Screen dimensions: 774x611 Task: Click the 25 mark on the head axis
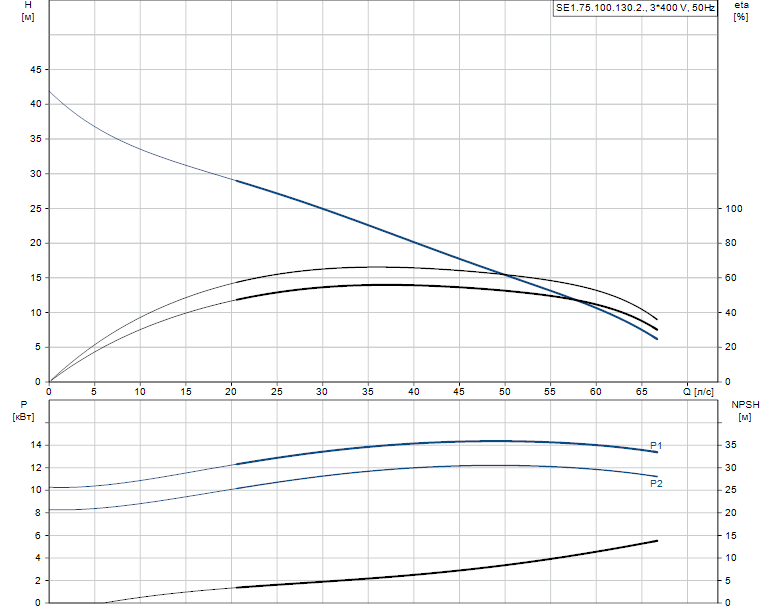pyautogui.click(x=36, y=209)
